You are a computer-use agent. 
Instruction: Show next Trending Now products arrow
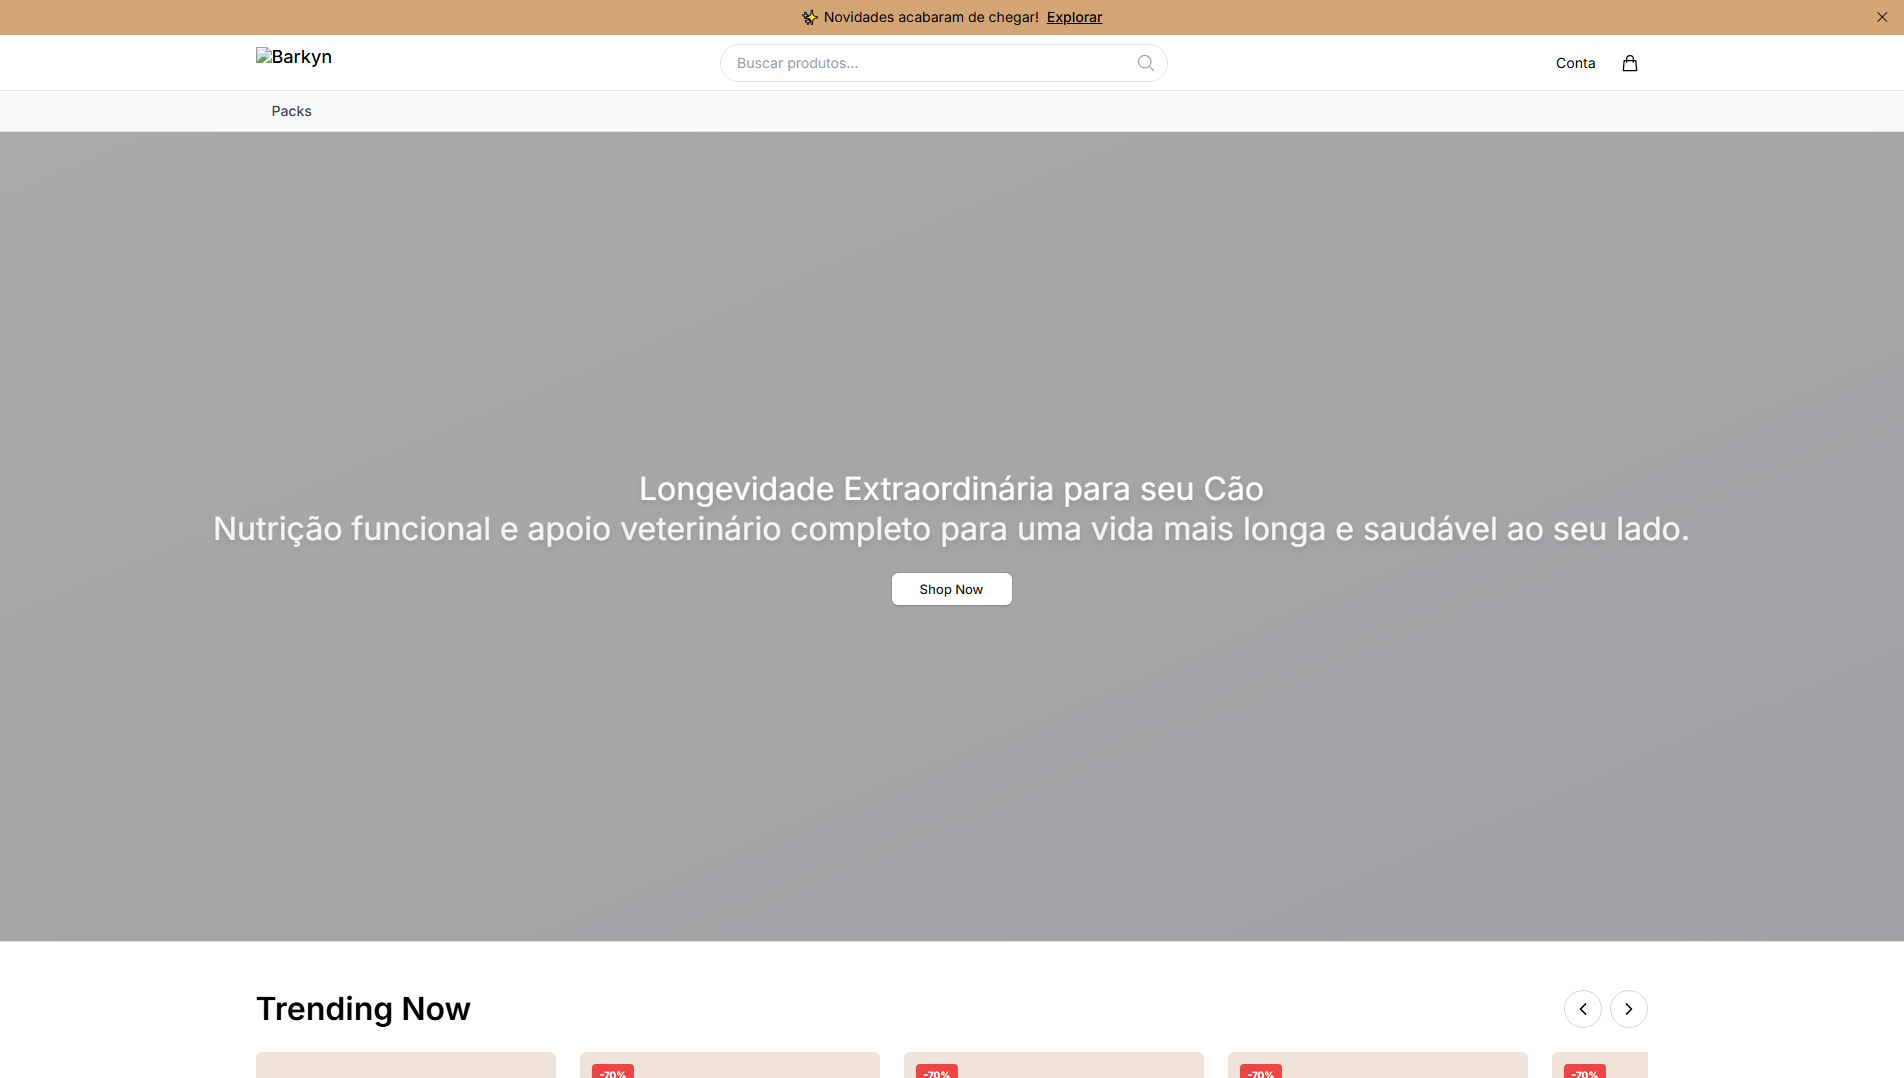[x=1629, y=1009]
